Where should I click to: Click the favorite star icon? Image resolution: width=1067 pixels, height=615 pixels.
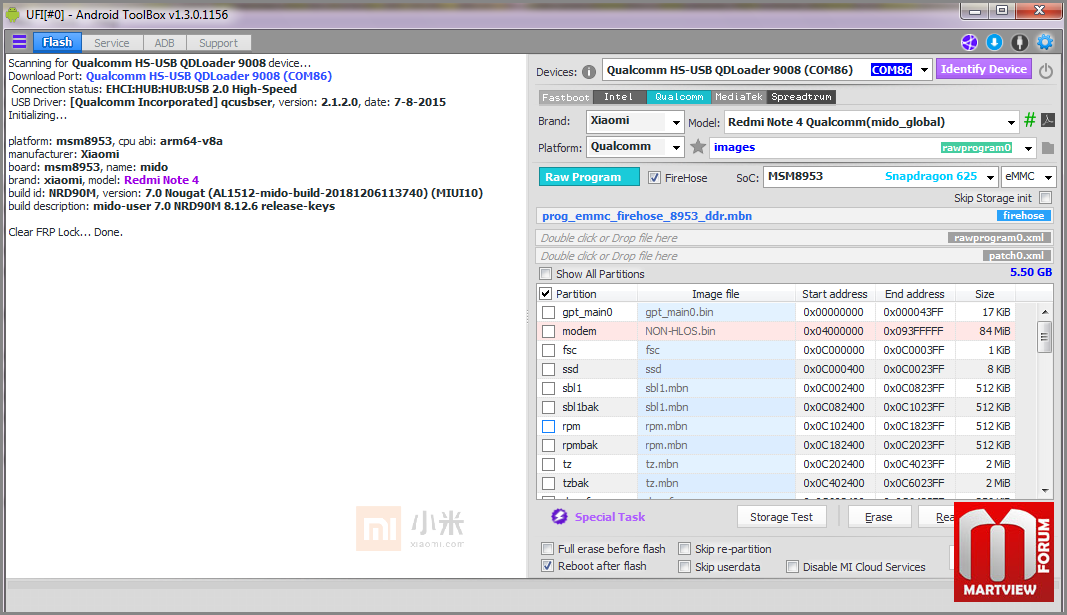pyautogui.click(x=698, y=147)
